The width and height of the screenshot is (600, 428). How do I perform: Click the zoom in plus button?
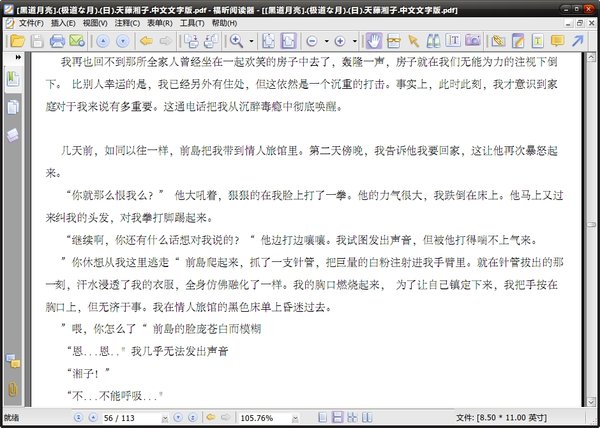[x=340, y=41]
